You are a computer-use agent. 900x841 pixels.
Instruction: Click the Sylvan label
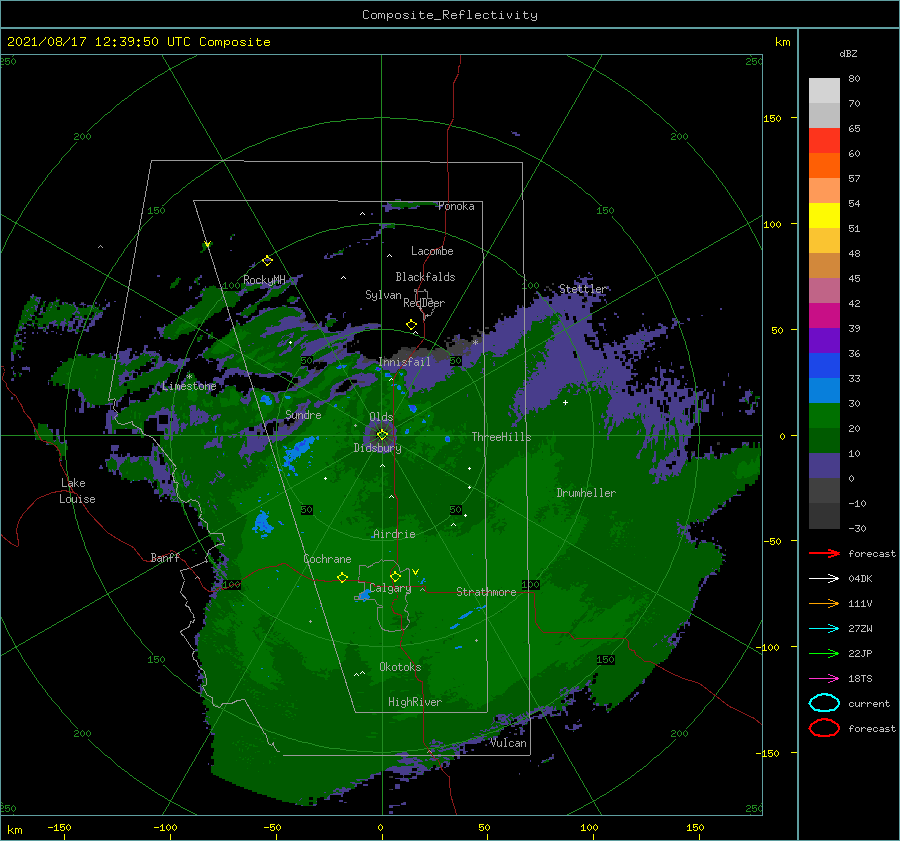coord(383,295)
